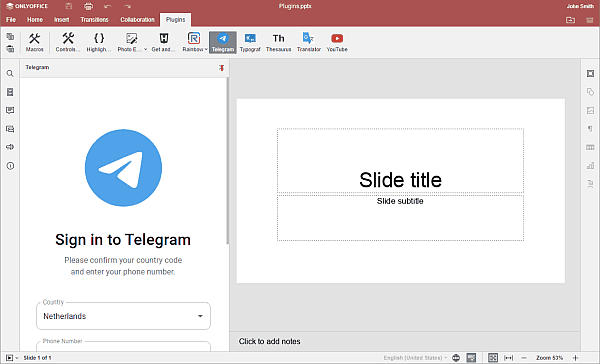Click the Zoom 53% label
This screenshot has height=364, width=600.
[x=549, y=357]
